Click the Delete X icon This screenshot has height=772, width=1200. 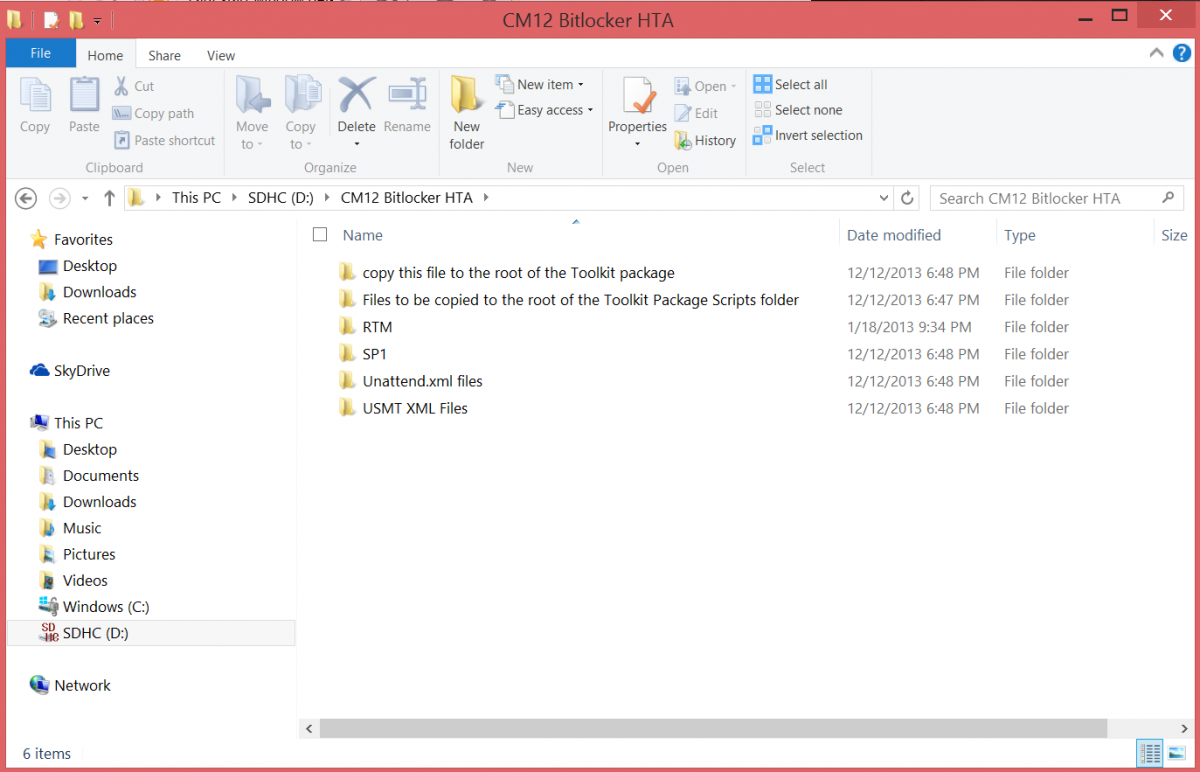click(x=356, y=95)
